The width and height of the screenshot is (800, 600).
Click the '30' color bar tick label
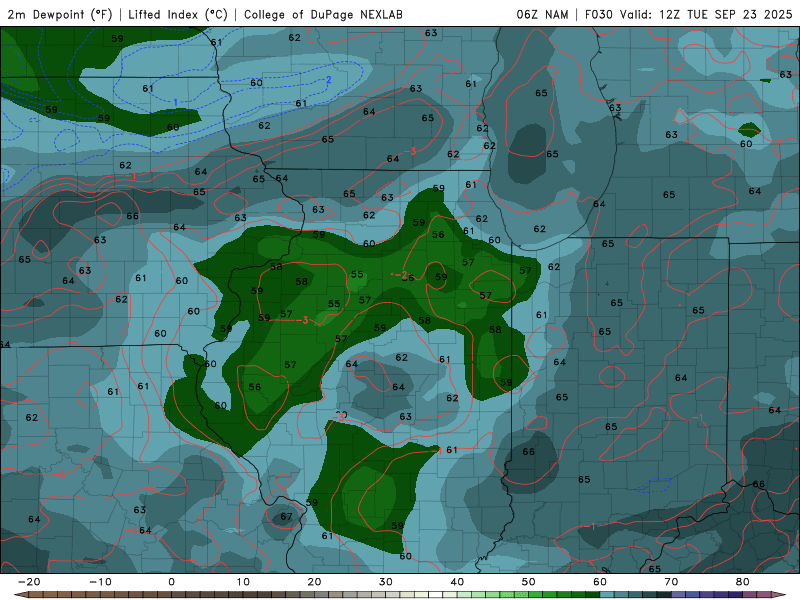[386, 582]
